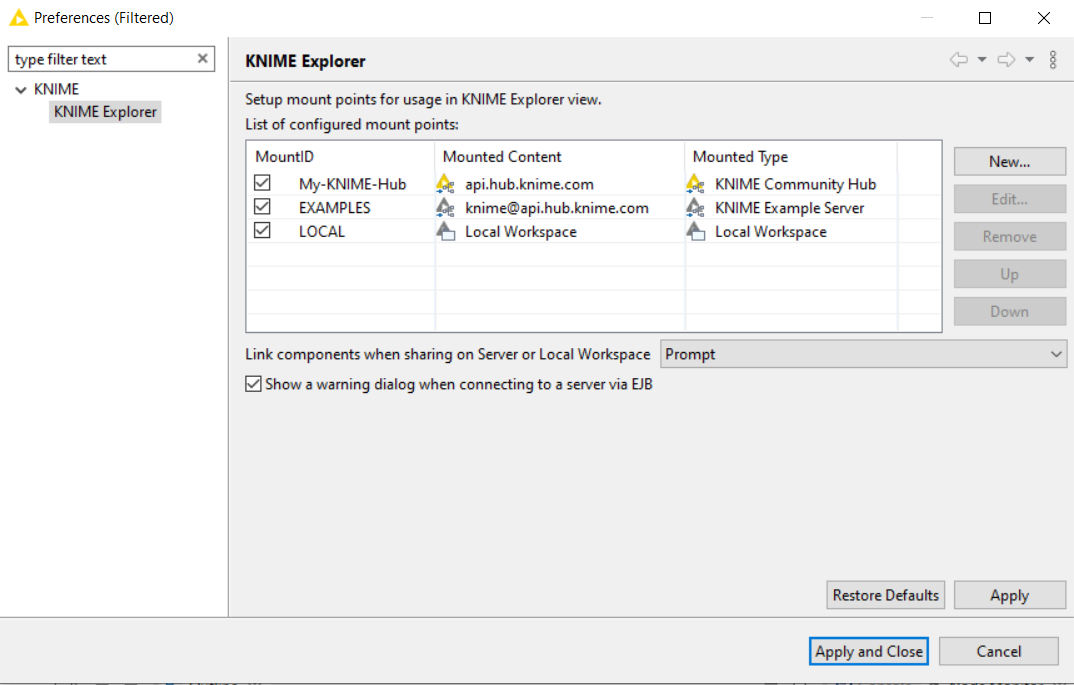Click the Remove button
The image size is (1074, 685).
click(x=1010, y=236)
